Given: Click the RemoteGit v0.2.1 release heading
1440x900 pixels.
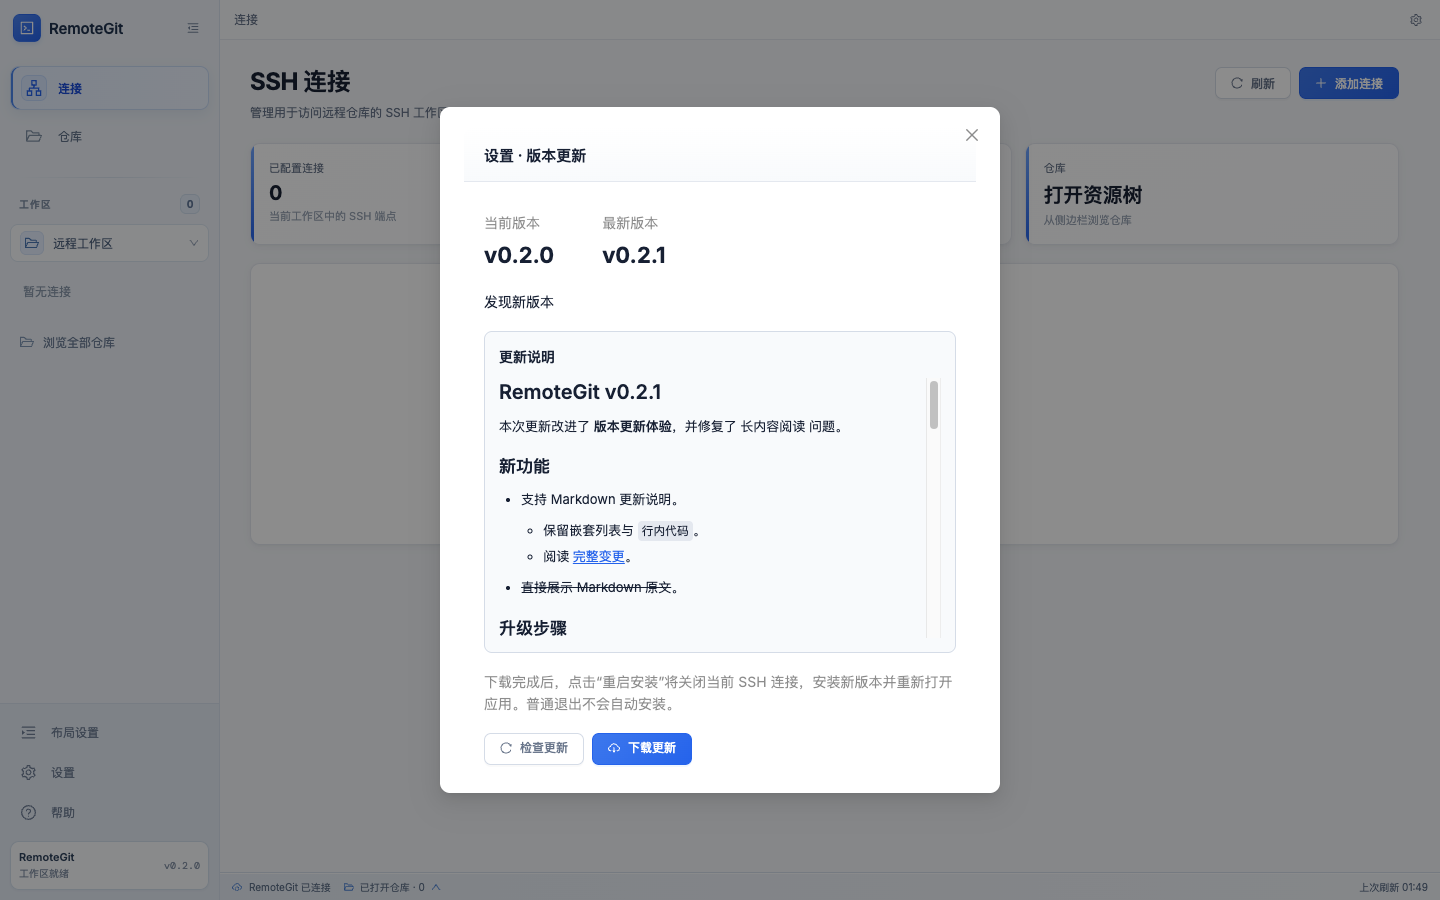Looking at the screenshot, I should pyautogui.click(x=580, y=392).
